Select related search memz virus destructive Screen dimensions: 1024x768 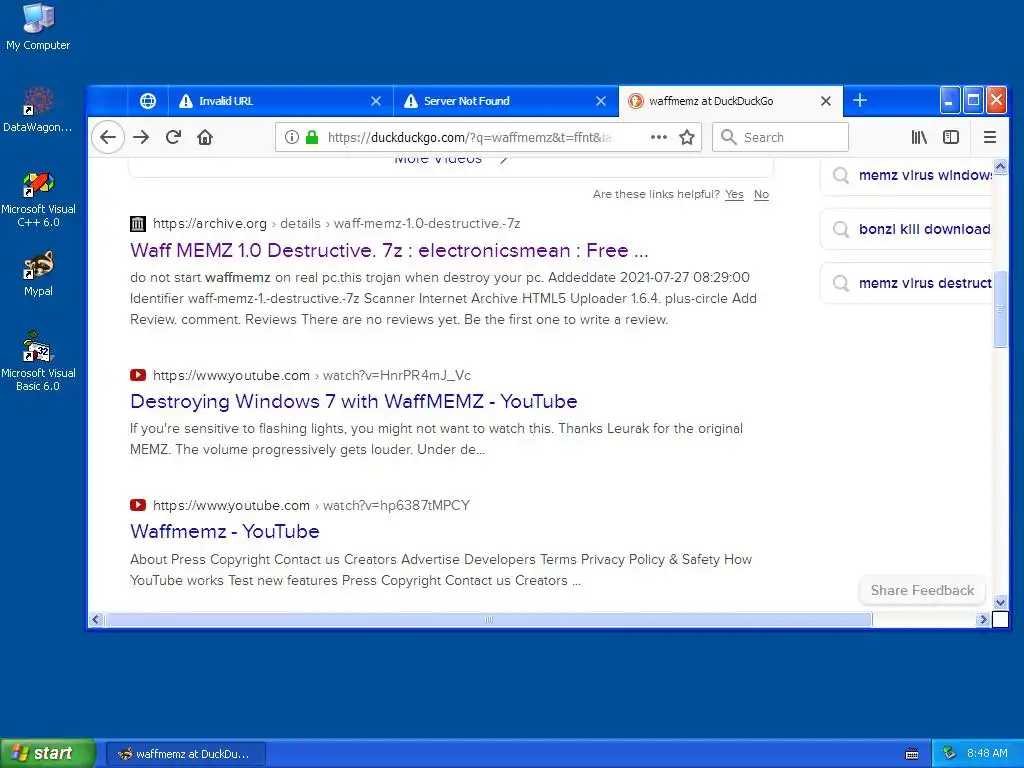tap(908, 283)
